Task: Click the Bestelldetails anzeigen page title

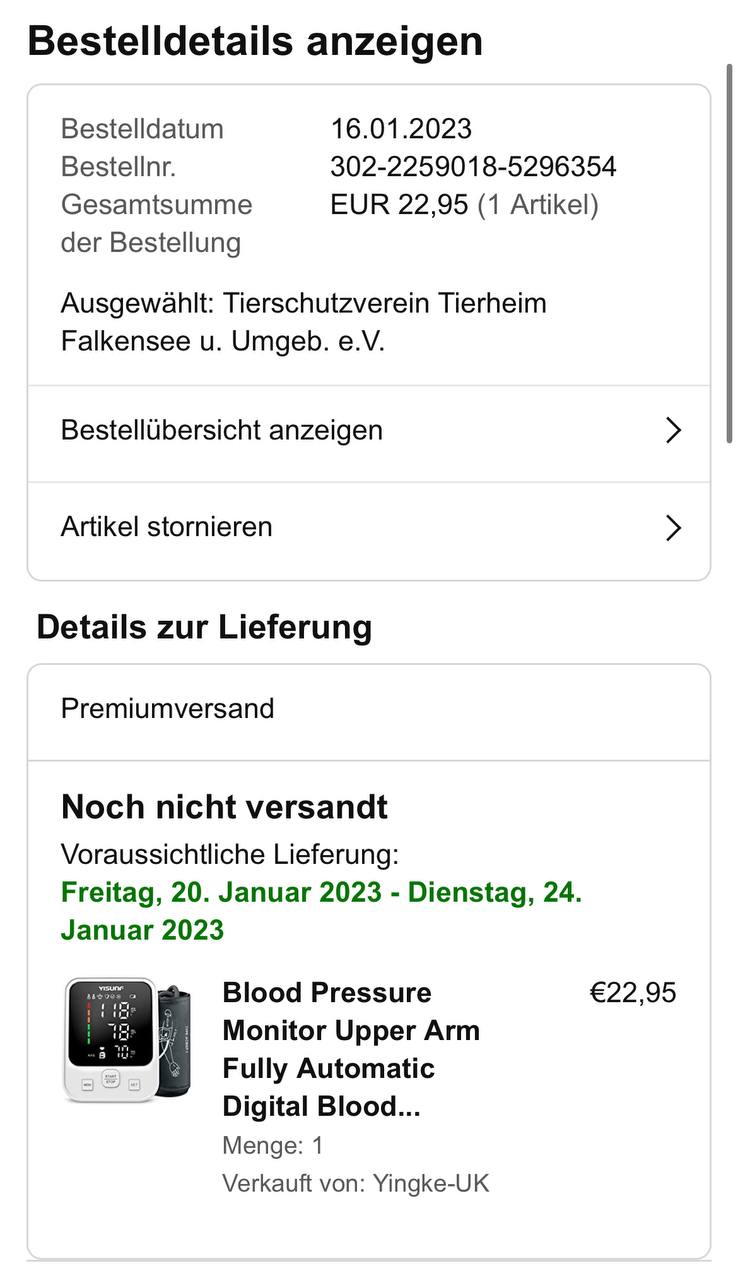Action: (x=255, y=42)
